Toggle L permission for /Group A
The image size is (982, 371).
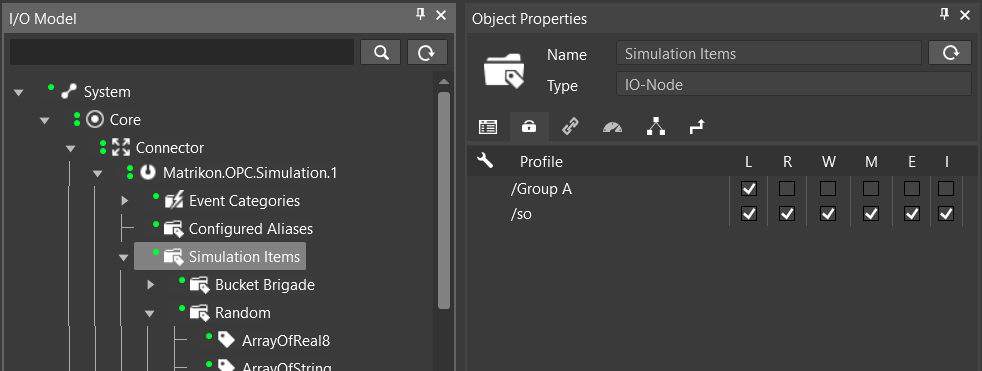point(748,188)
